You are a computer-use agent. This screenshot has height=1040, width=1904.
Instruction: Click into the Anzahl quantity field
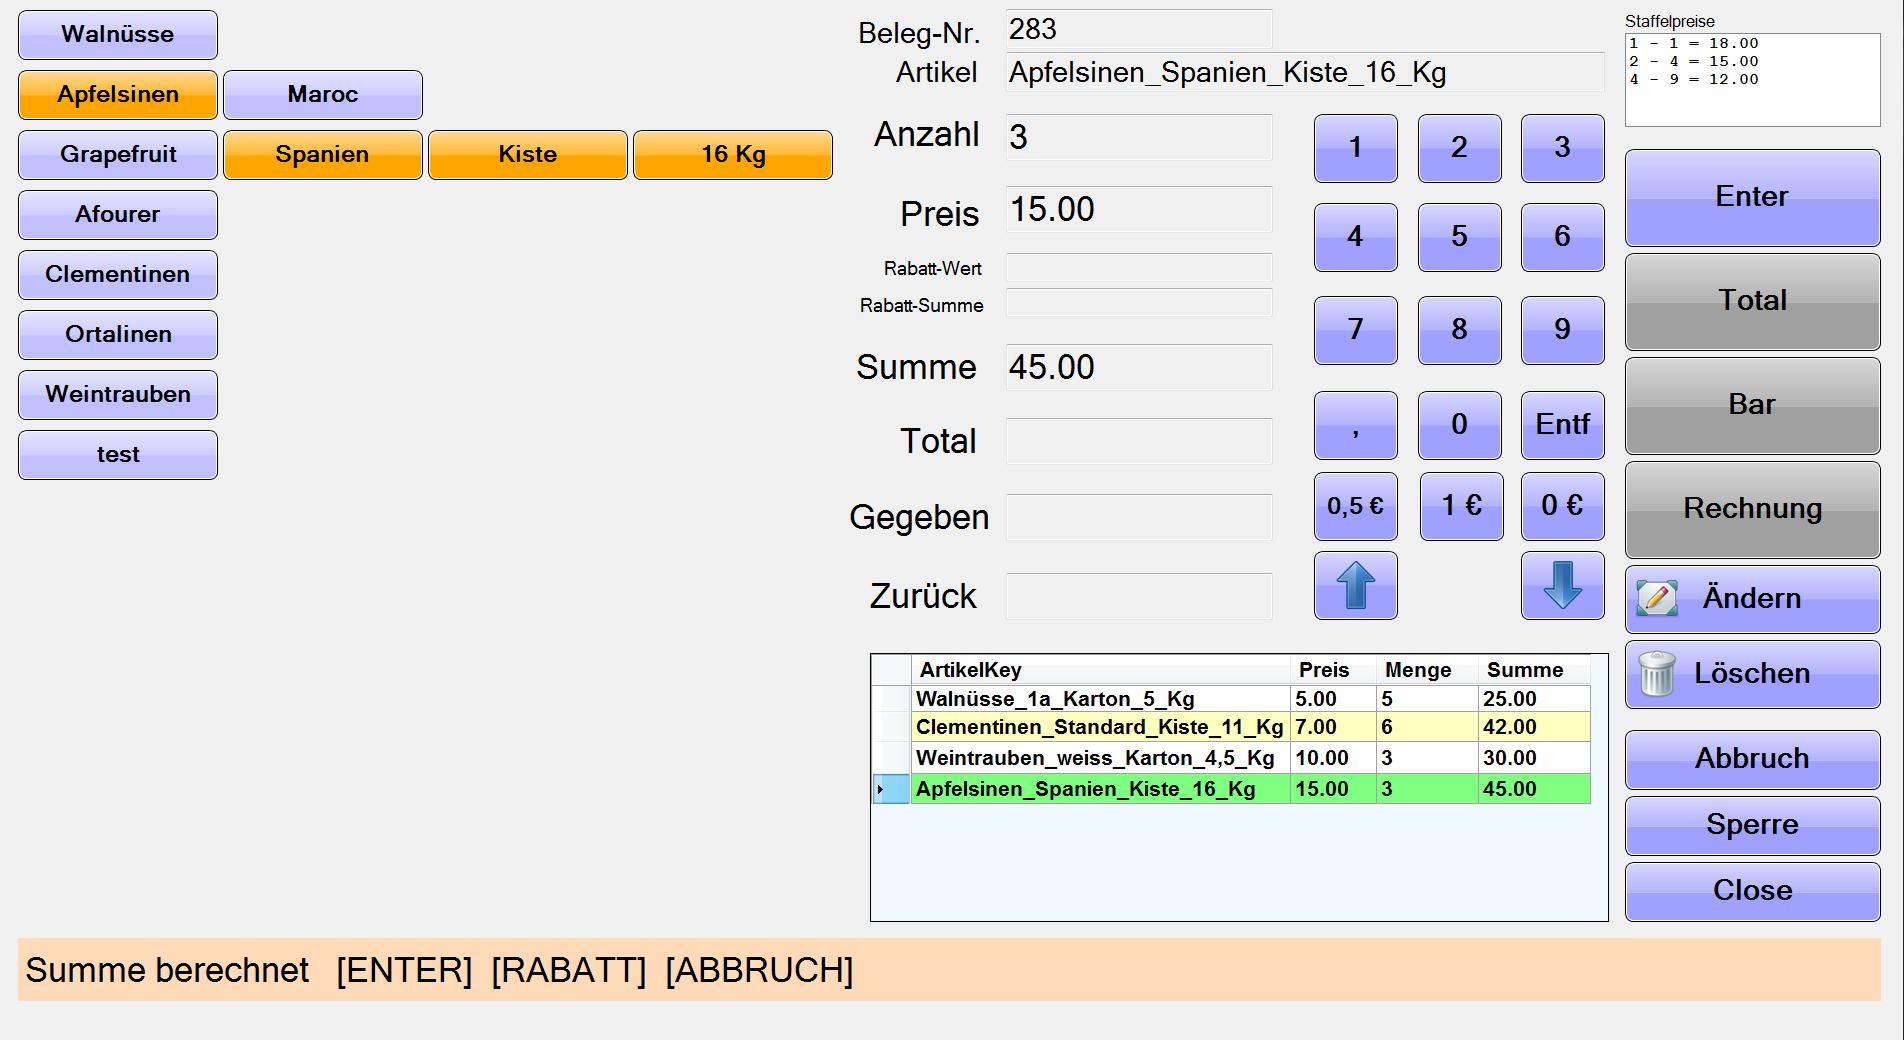[1139, 137]
